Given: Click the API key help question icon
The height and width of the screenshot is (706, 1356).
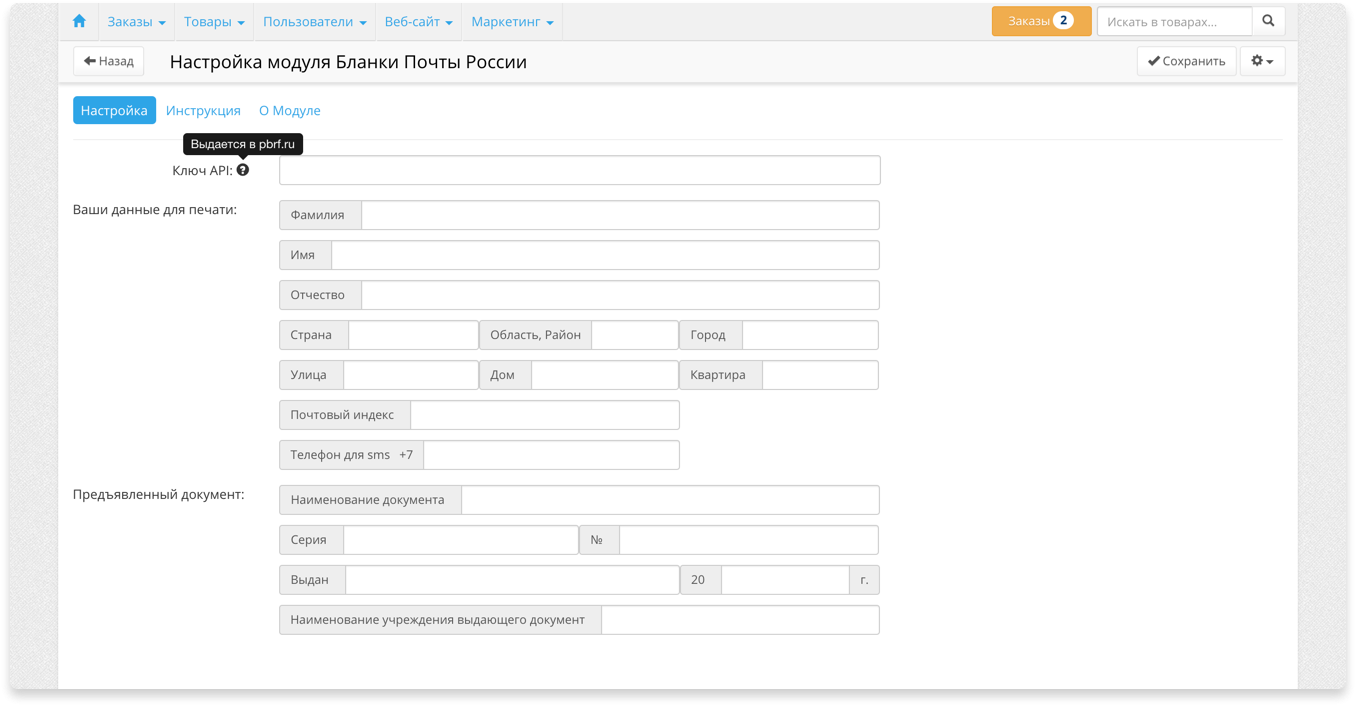Looking at the screenshot, I should 243,170.
